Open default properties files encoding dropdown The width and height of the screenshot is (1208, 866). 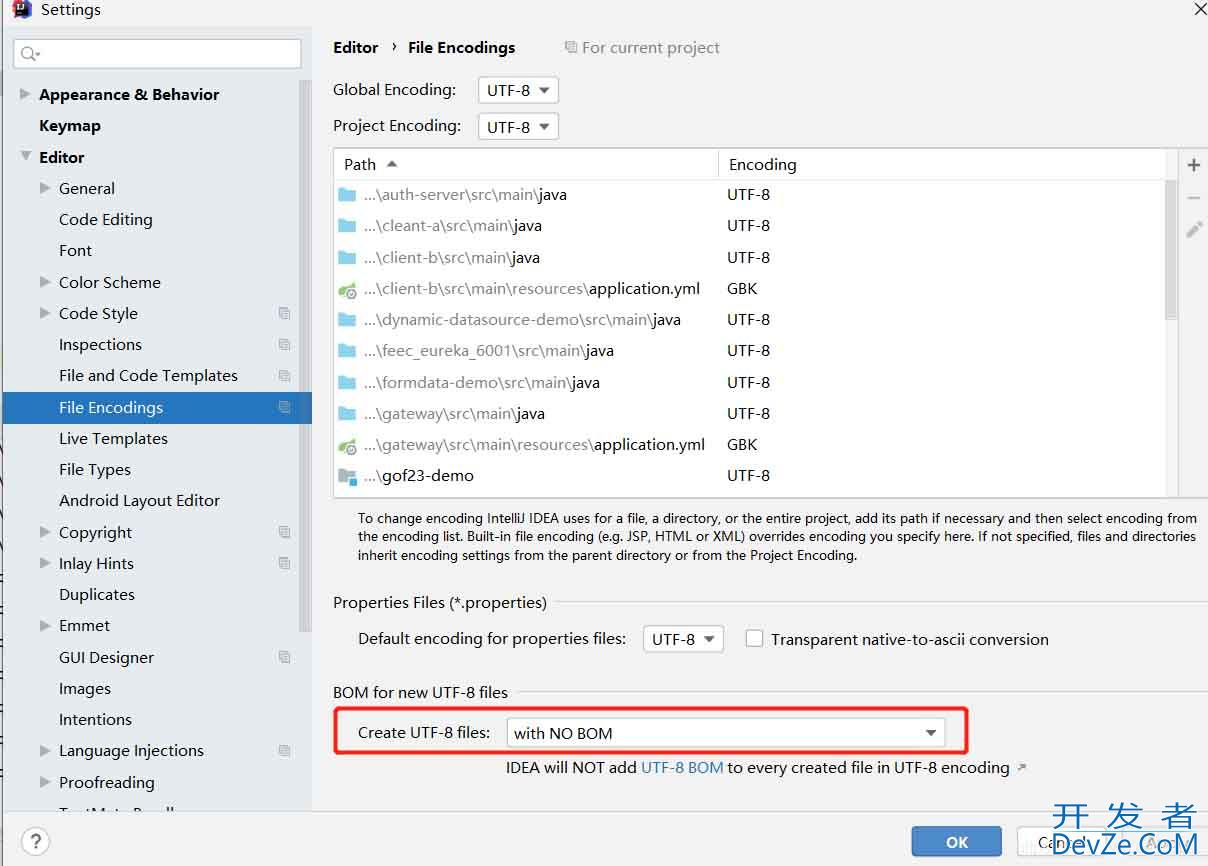tap(683, 639)
